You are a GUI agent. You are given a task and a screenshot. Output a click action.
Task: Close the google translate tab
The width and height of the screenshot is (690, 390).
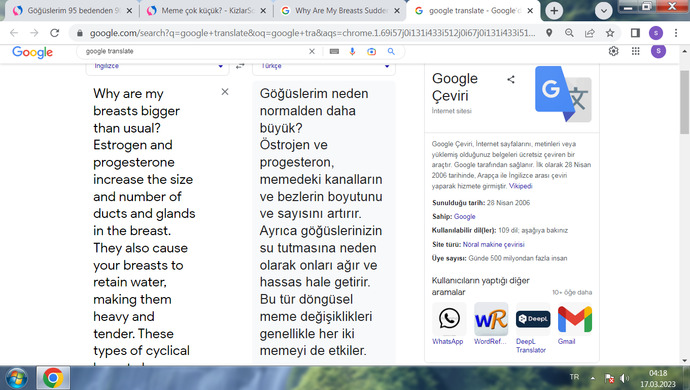530,11
